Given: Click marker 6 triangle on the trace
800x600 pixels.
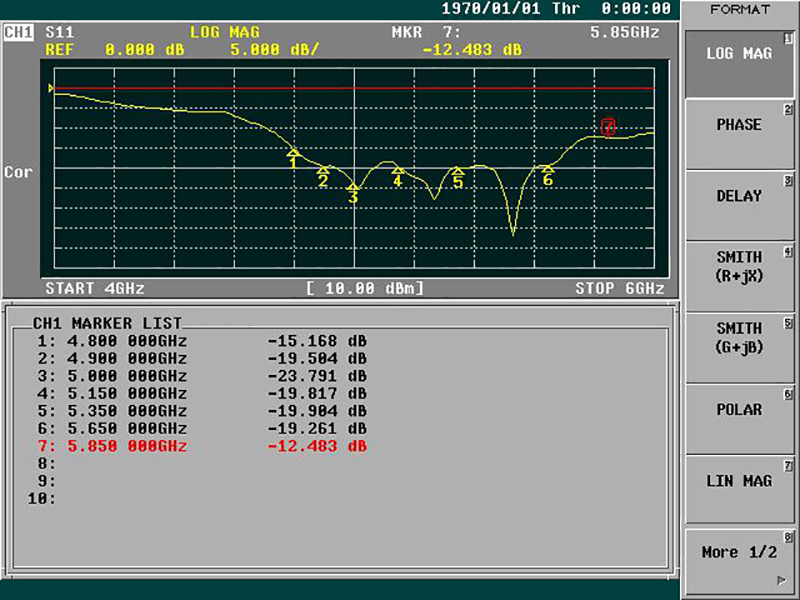Looking at the screenshot, I should coord(547,169).
